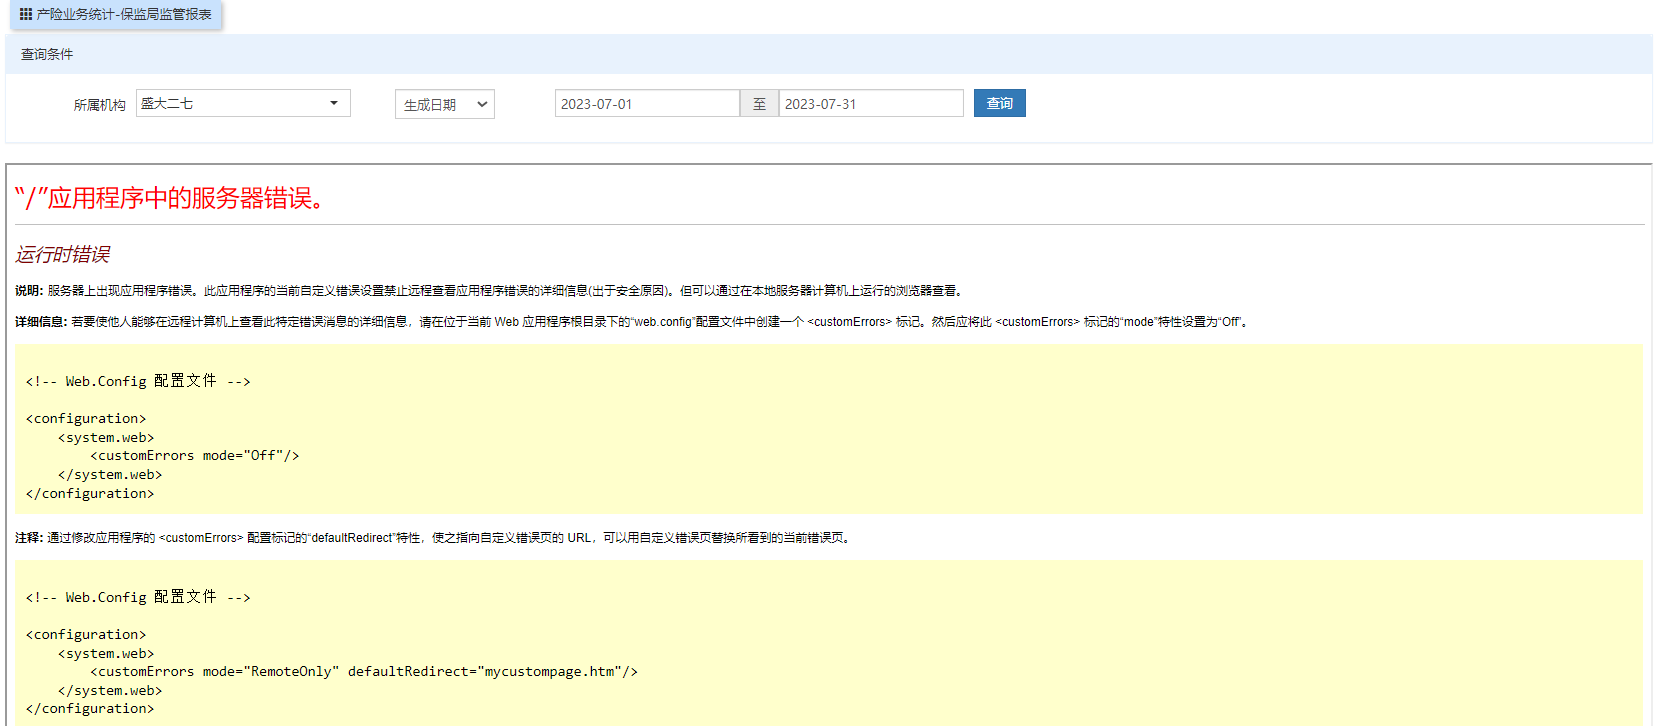Click the 详细信息 details paragraph
The height and width of the screenshot is (726, 1665).
(630, 322)
